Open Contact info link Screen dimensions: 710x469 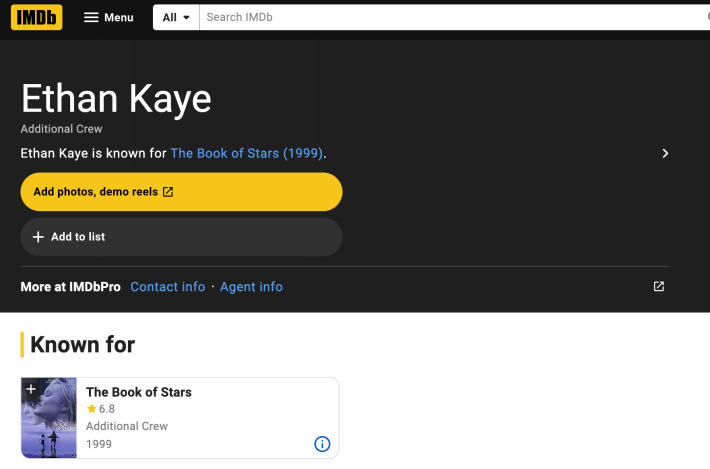pyautogui.click(x=168, y=287)
